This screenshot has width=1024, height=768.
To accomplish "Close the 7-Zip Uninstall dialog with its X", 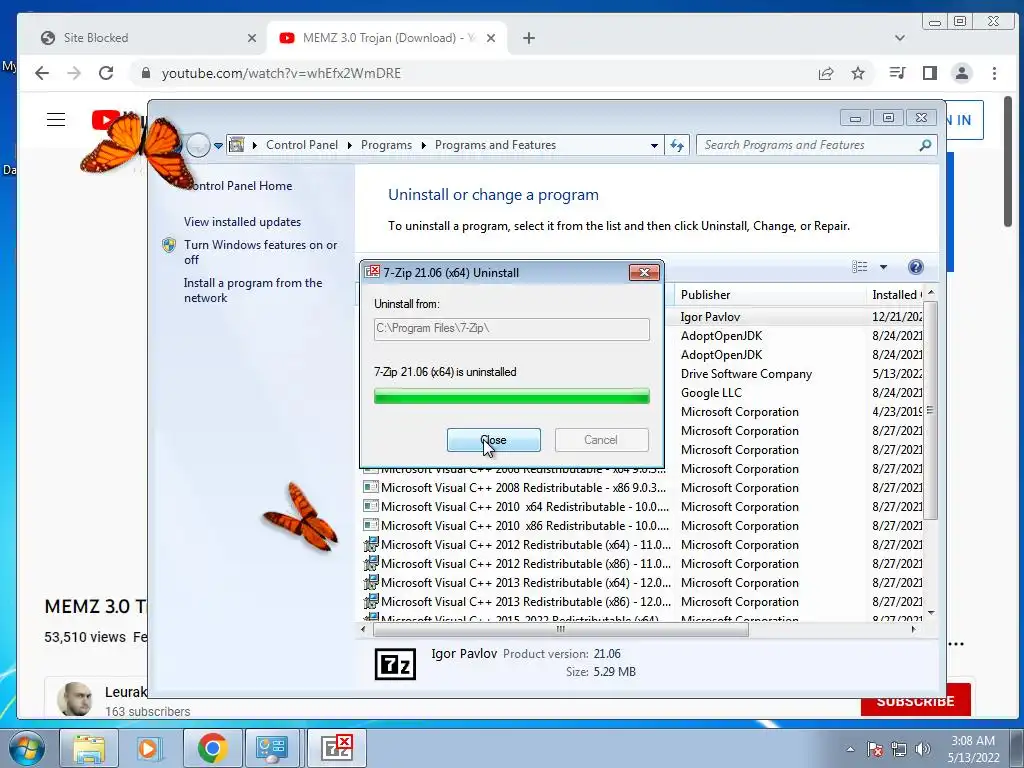I will (x=644, y=272).
